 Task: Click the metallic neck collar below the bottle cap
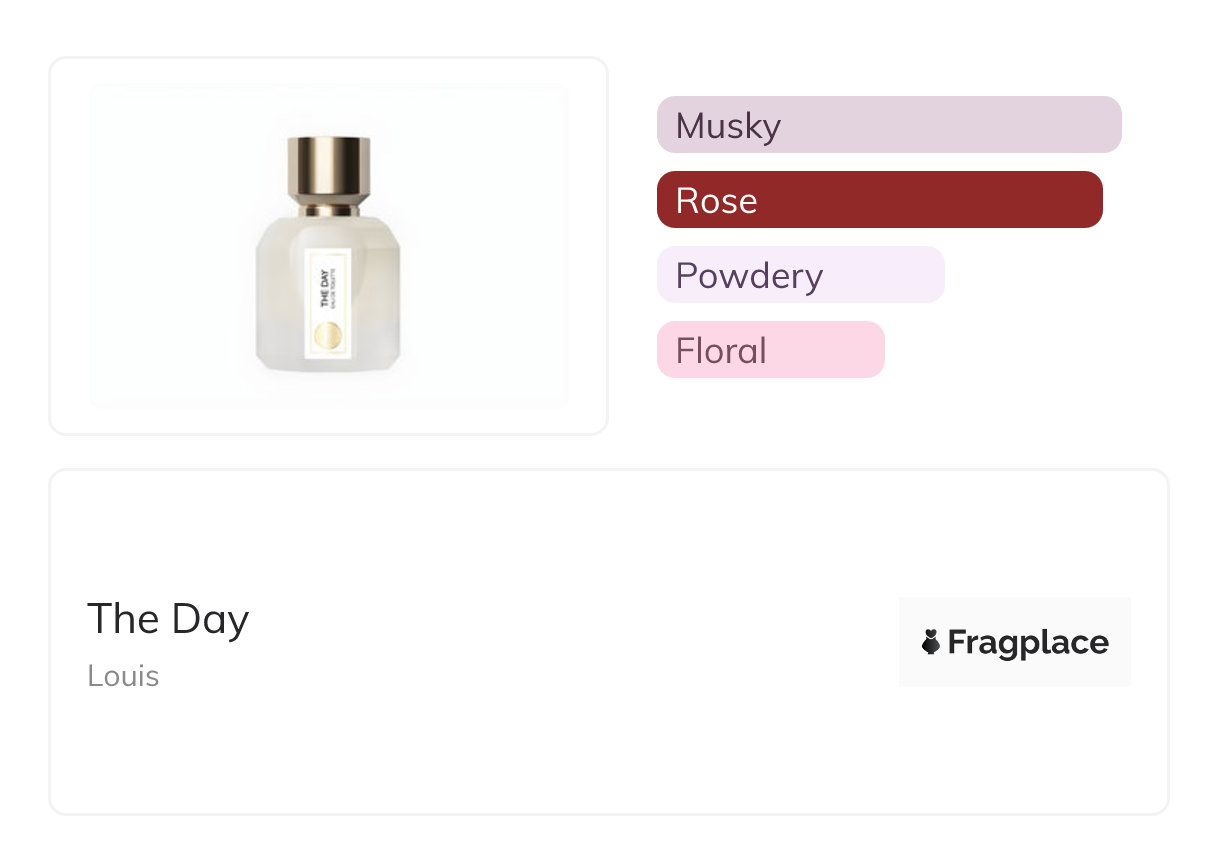pyautogui.click(x=328, y=210)
